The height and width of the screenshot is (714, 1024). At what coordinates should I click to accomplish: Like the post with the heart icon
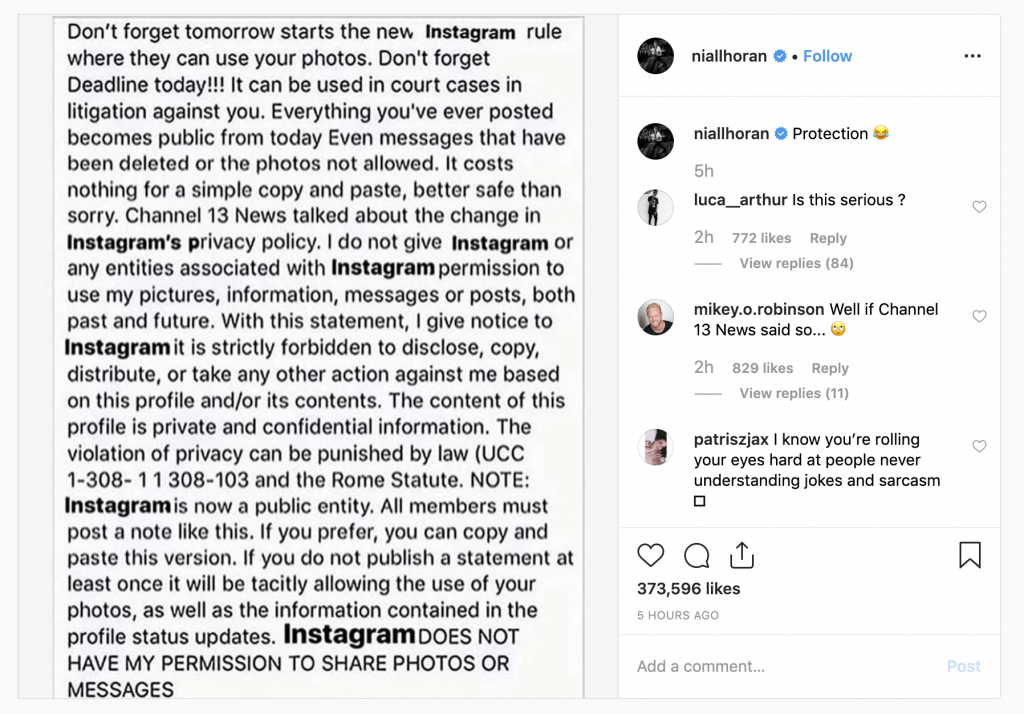tap(650, 555)
